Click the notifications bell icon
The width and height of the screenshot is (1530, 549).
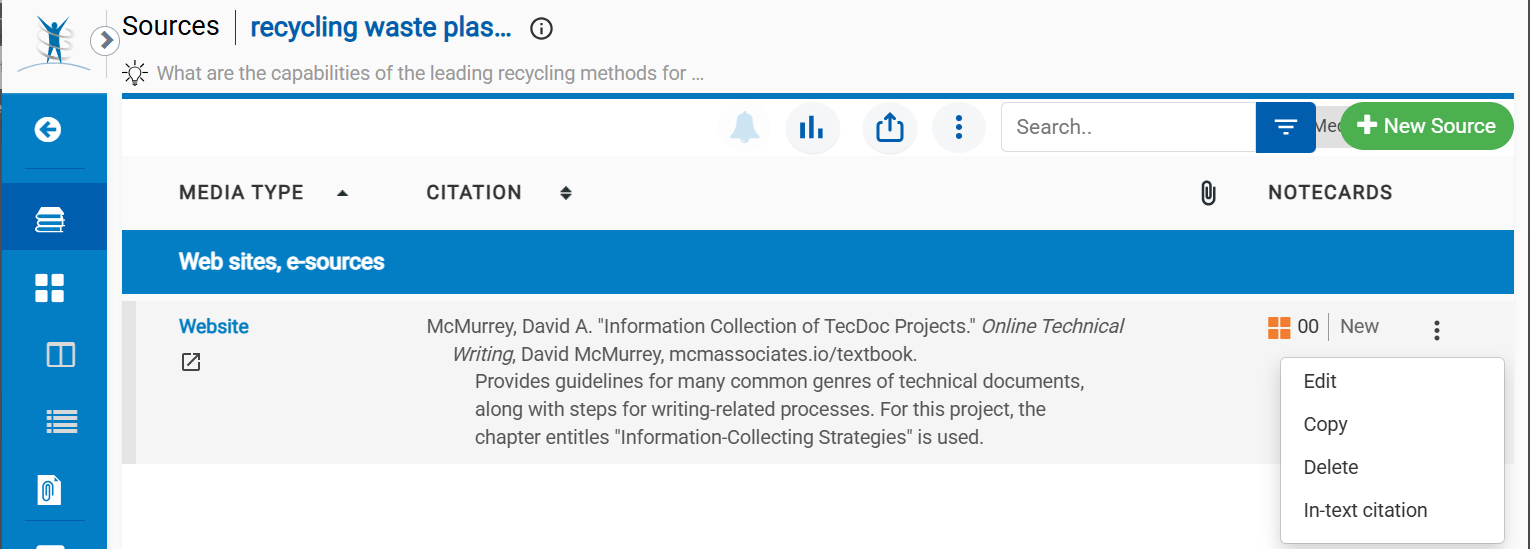coord(744,127)
